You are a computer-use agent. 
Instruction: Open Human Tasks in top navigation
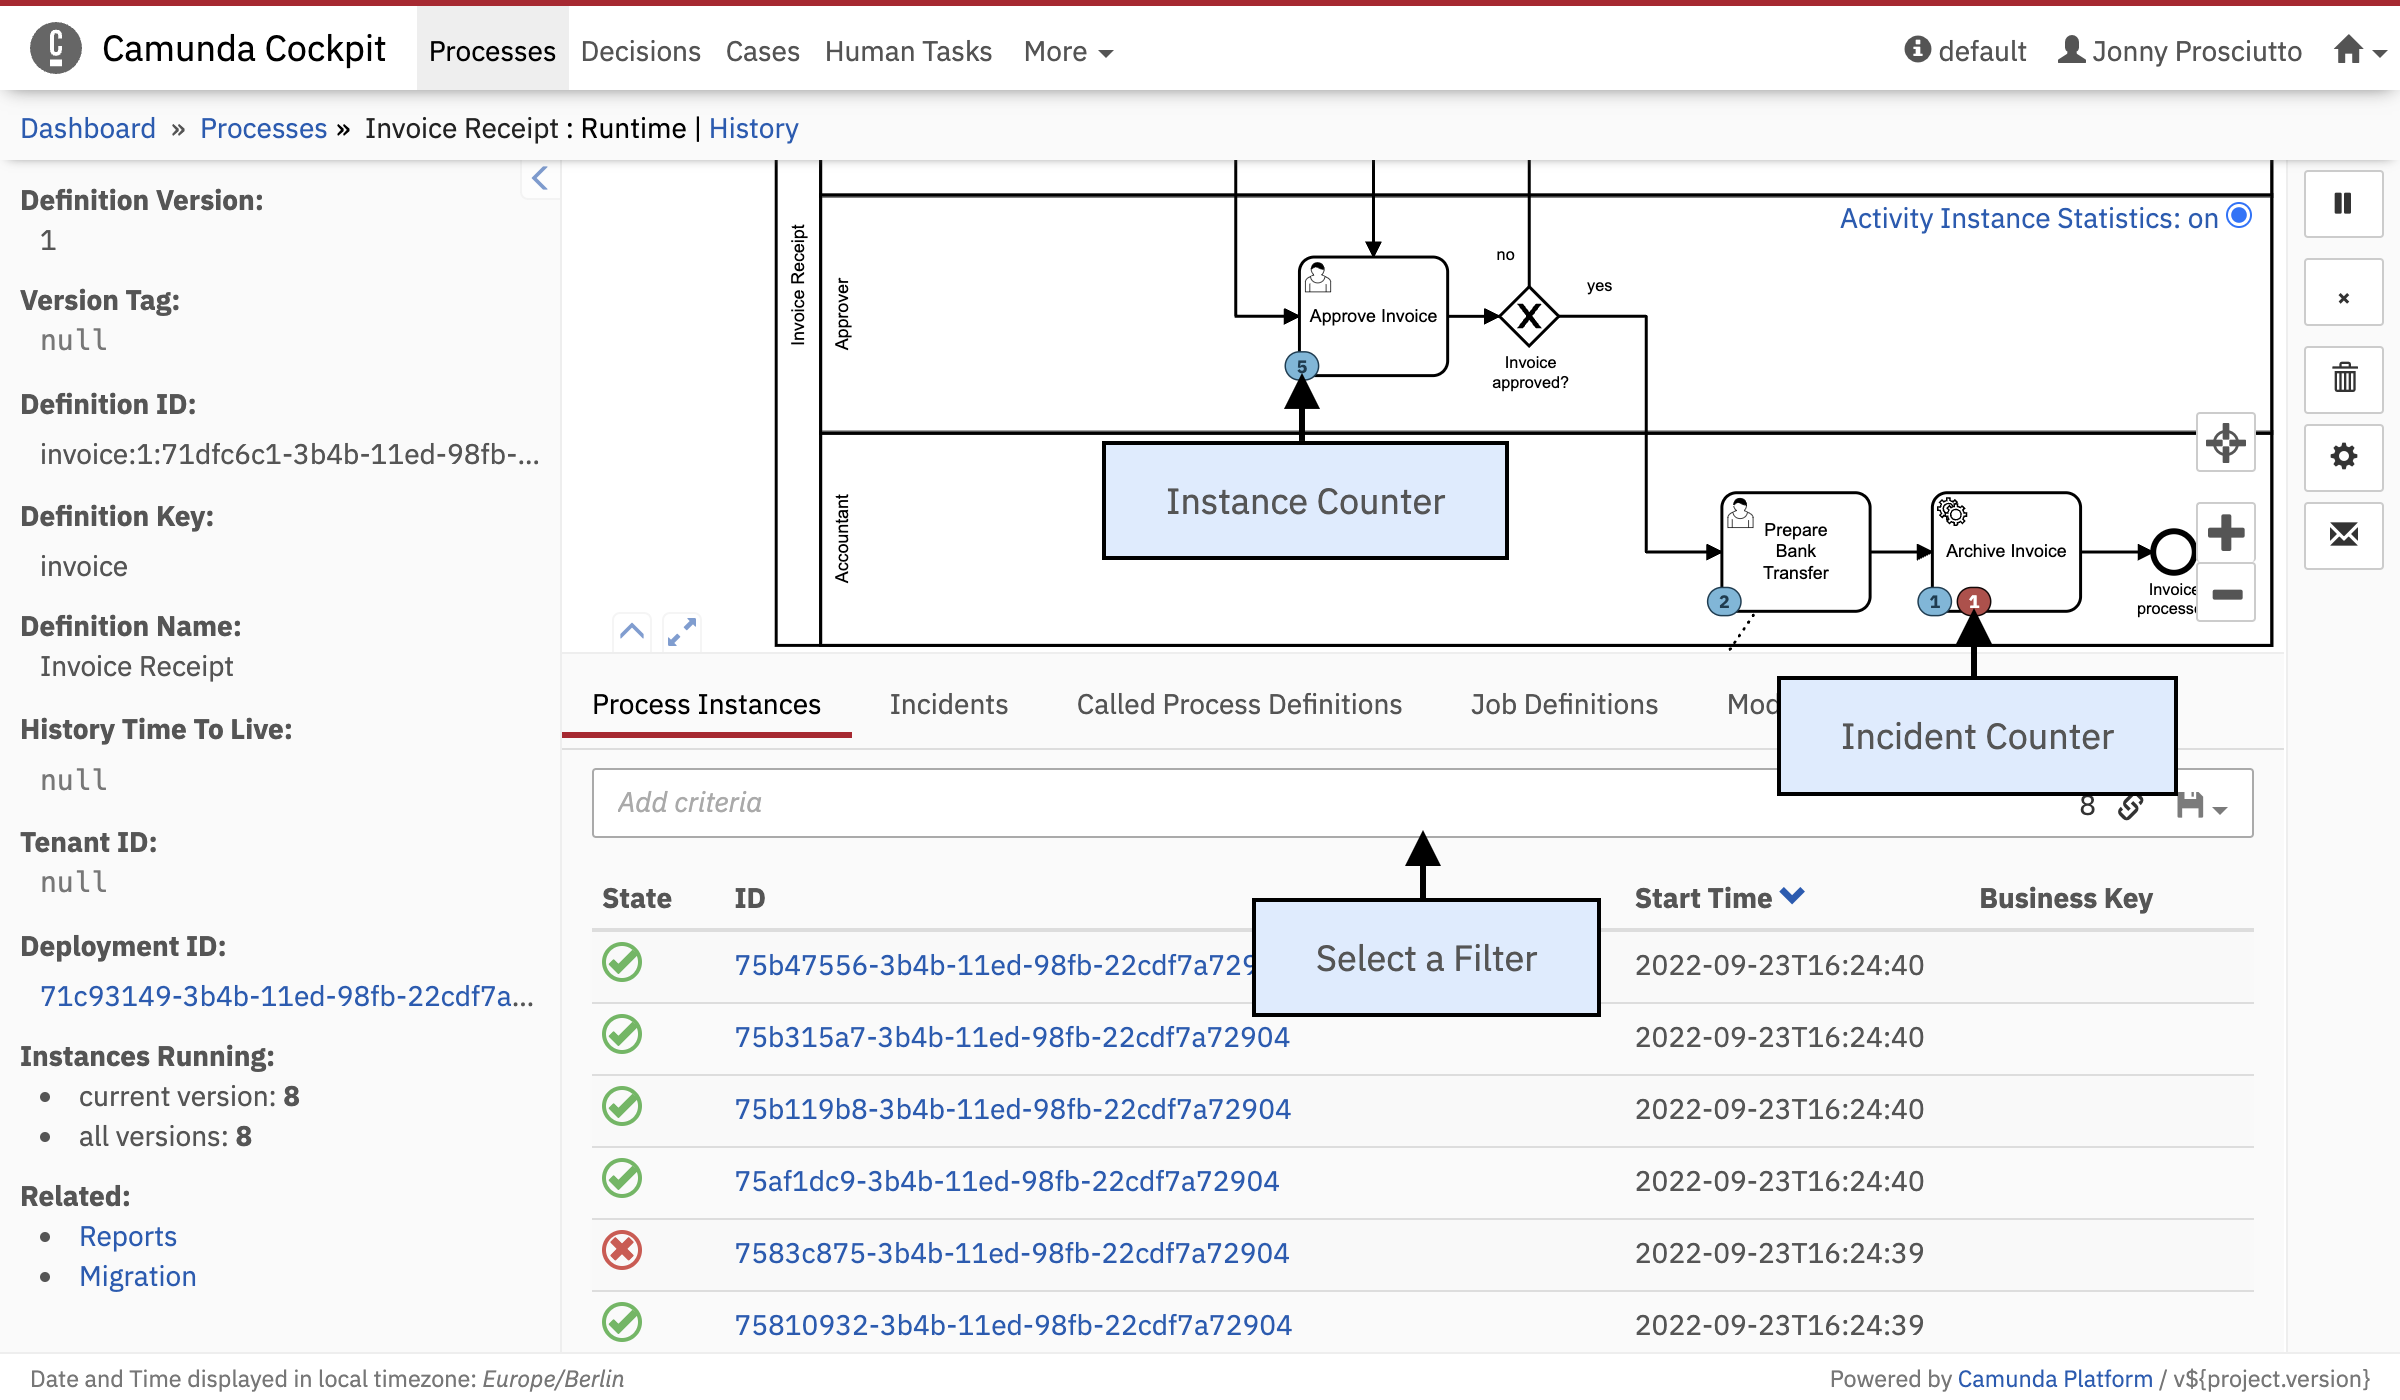[x=908, y=51]
